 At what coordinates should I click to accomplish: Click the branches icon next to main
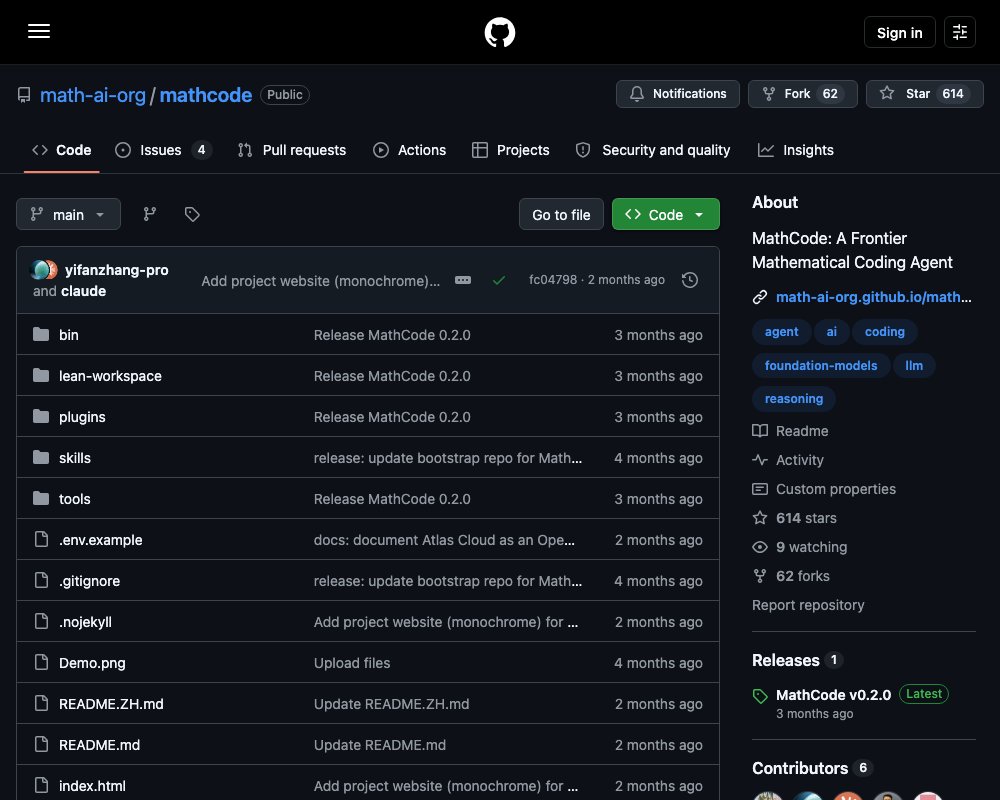(150, 214)
